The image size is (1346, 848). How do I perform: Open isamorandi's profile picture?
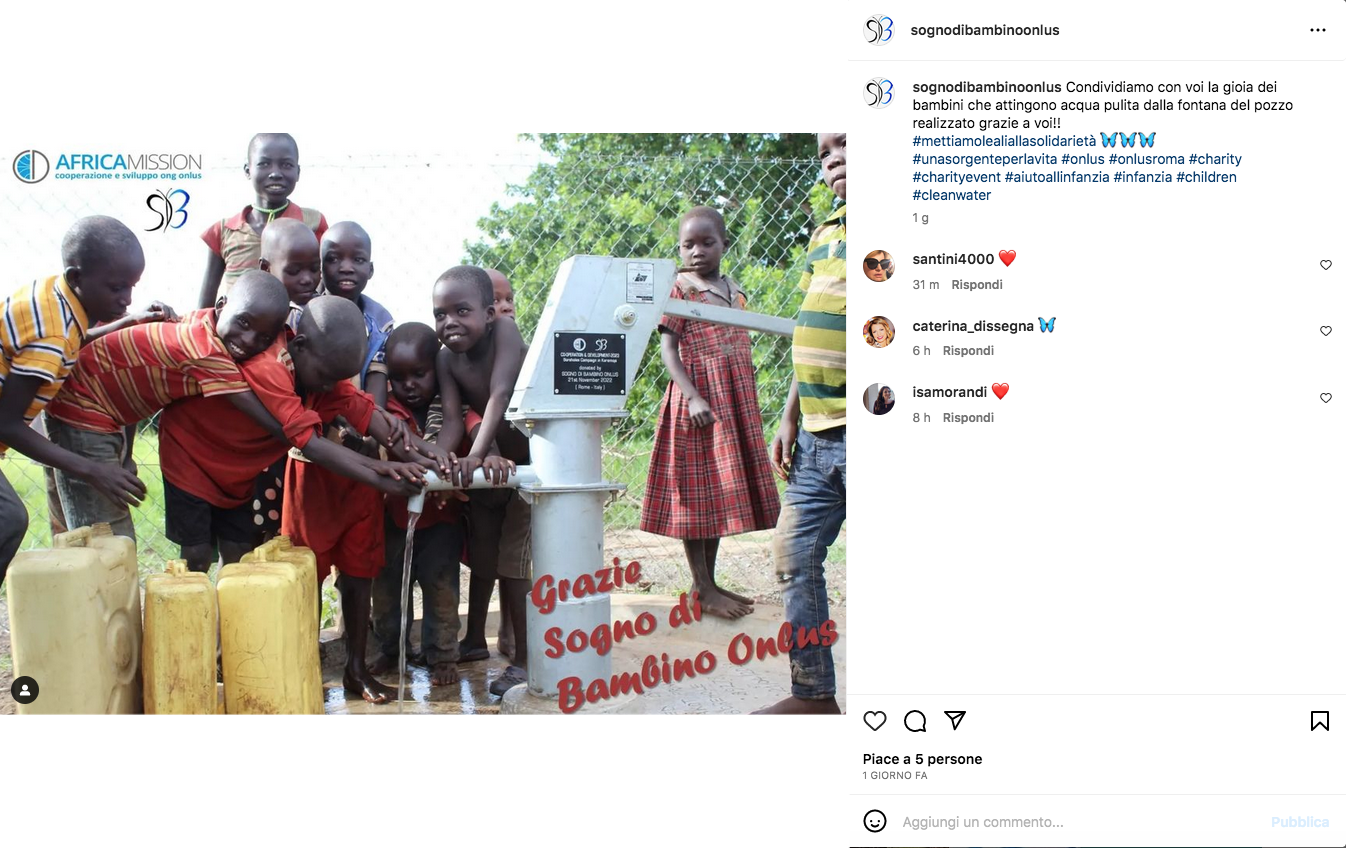(x=879, y=398)
